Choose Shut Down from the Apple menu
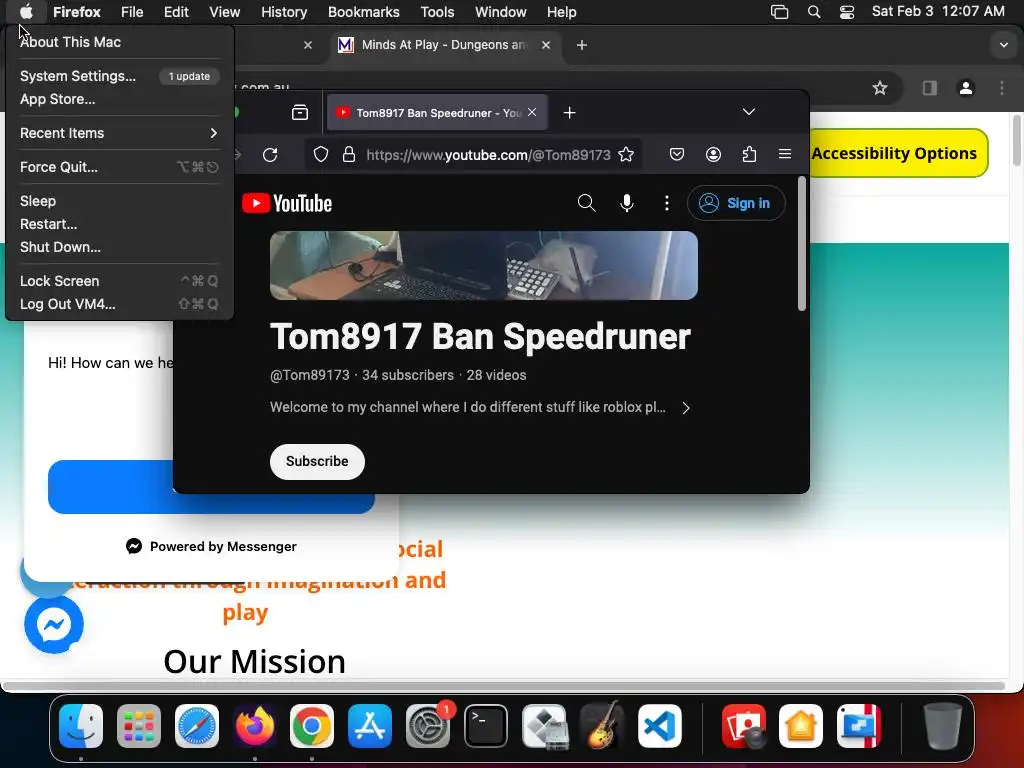The image size is (1024, 768). click(x=119, y=247)
